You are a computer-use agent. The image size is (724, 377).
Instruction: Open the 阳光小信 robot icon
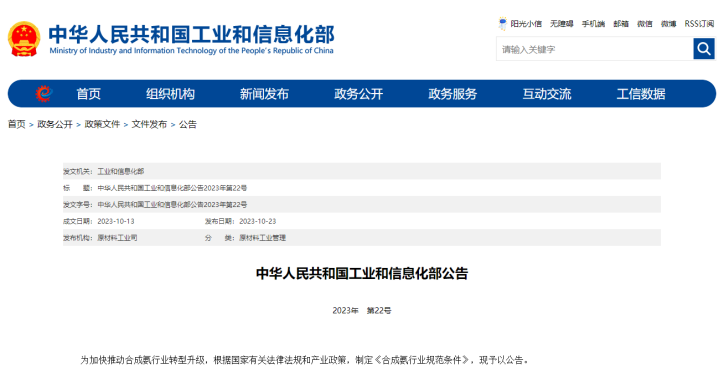coord(502,24)
